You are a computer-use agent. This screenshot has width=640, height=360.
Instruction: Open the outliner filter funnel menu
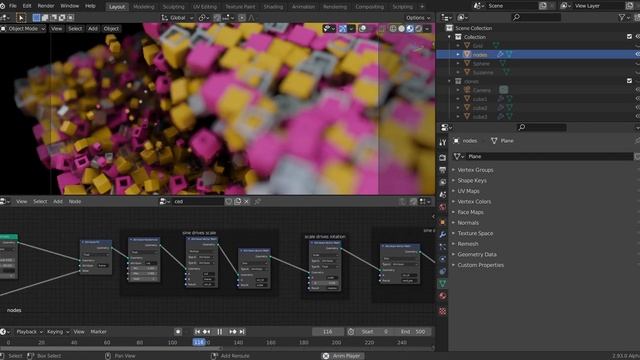coord(624,17)
